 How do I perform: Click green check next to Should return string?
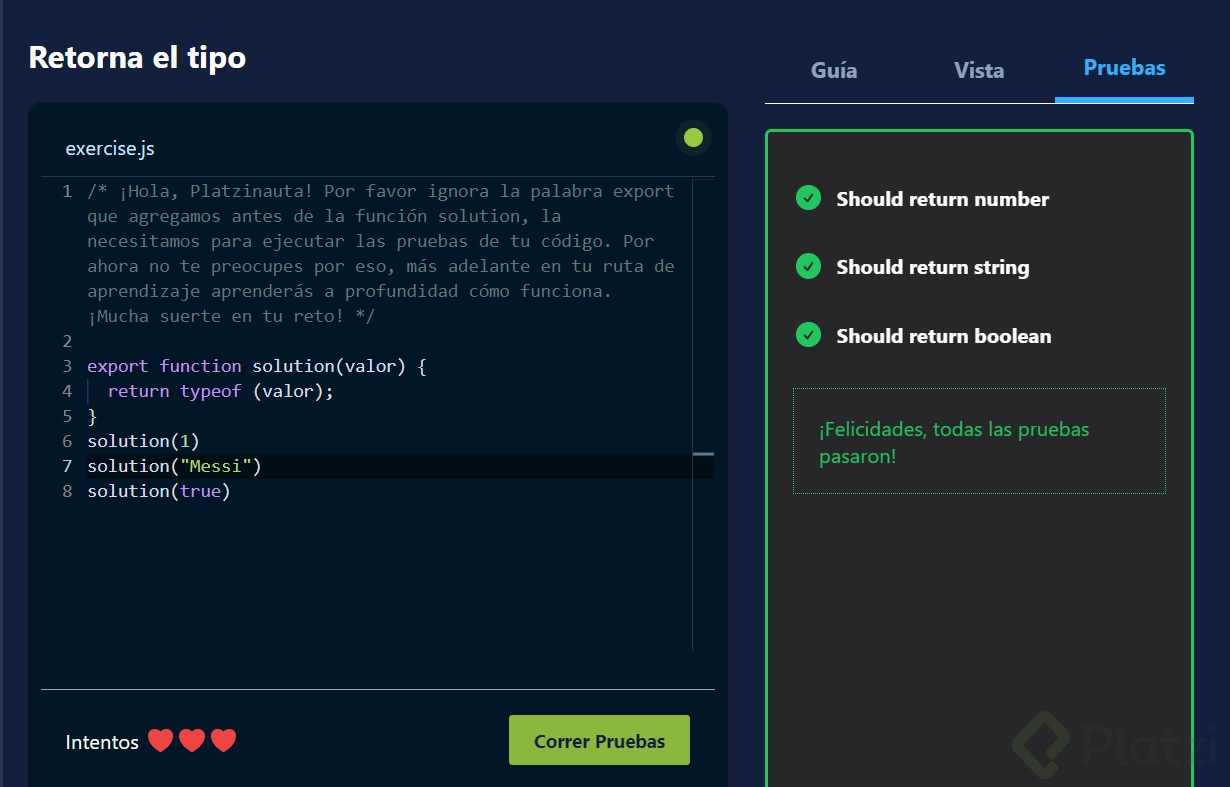click(808, 266)
